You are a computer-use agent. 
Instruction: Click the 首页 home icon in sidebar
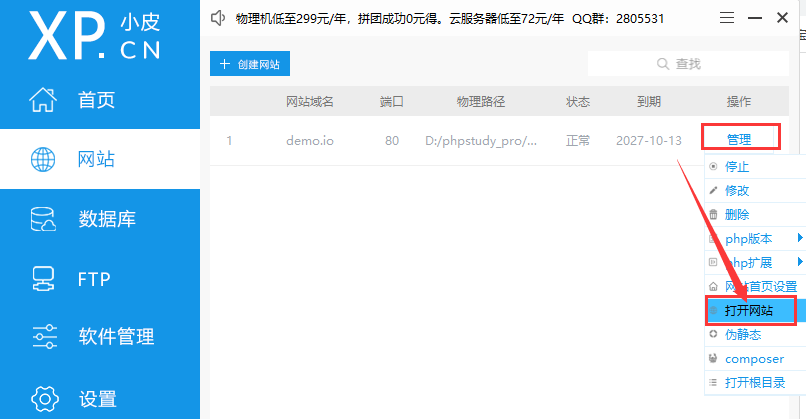pyautogui.click(x=43, y=100)
